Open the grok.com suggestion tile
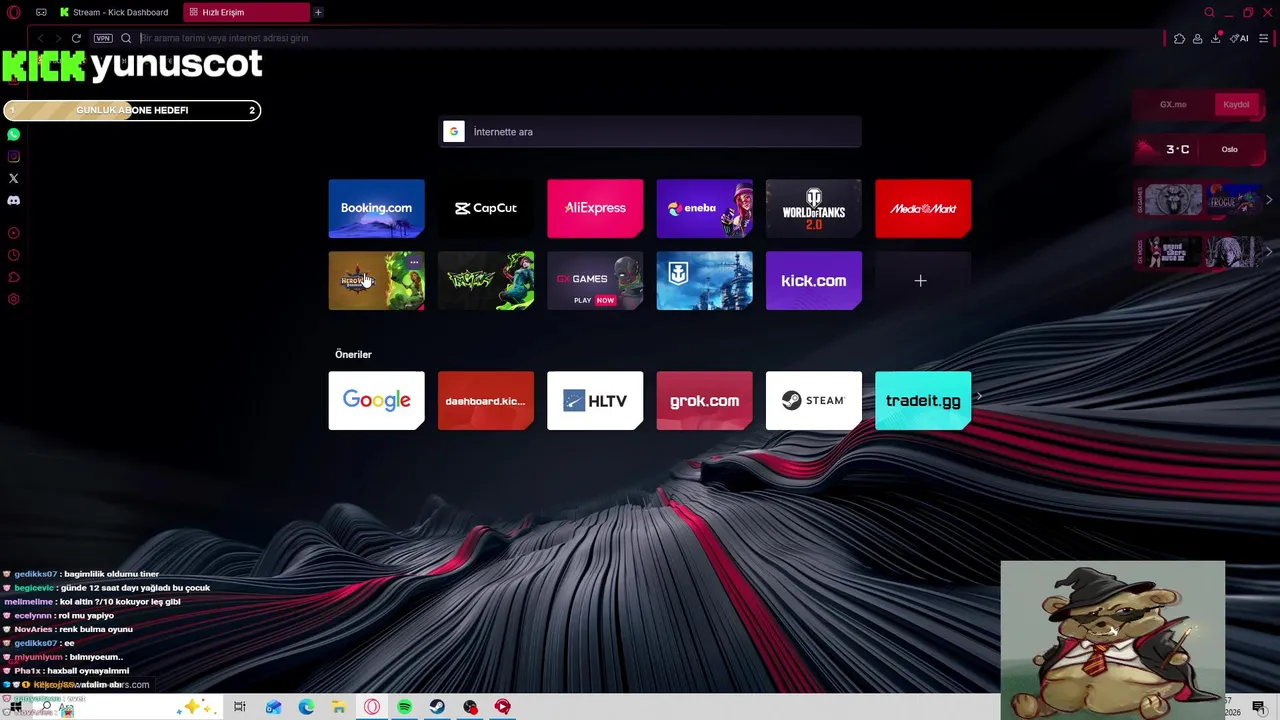This screenshot has height=720, width=1280. [x=704, y=401]
